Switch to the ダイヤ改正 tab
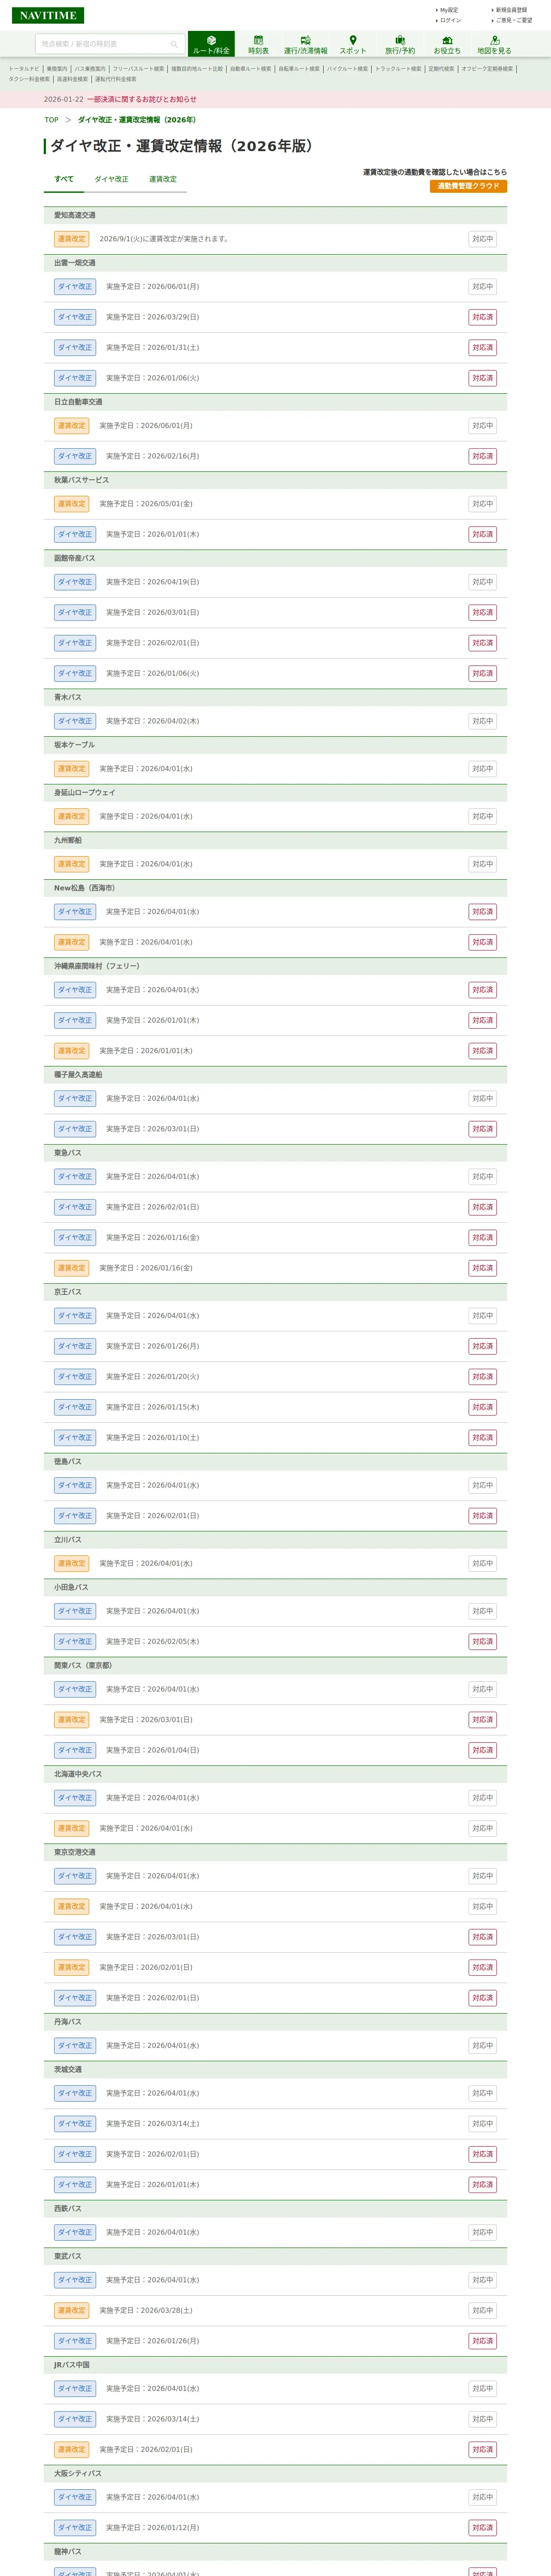The image size is (551, 2576). (111, 179)
